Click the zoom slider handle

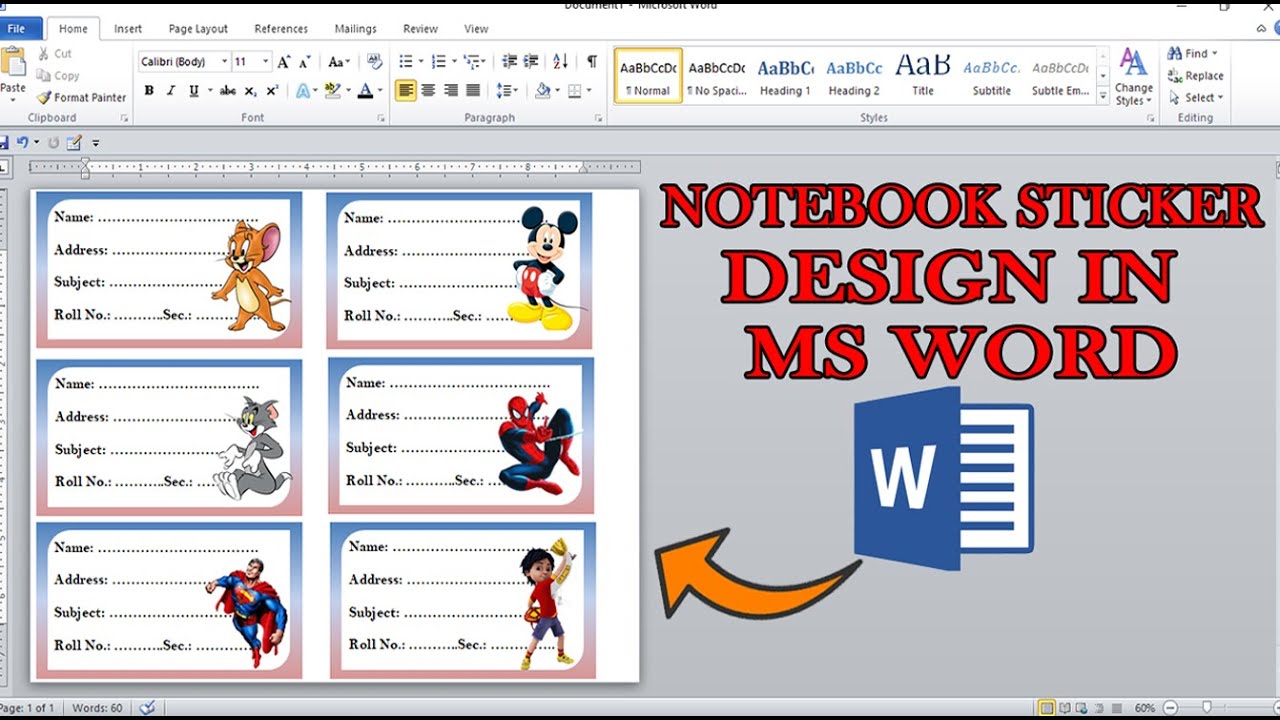[1207, 708]
